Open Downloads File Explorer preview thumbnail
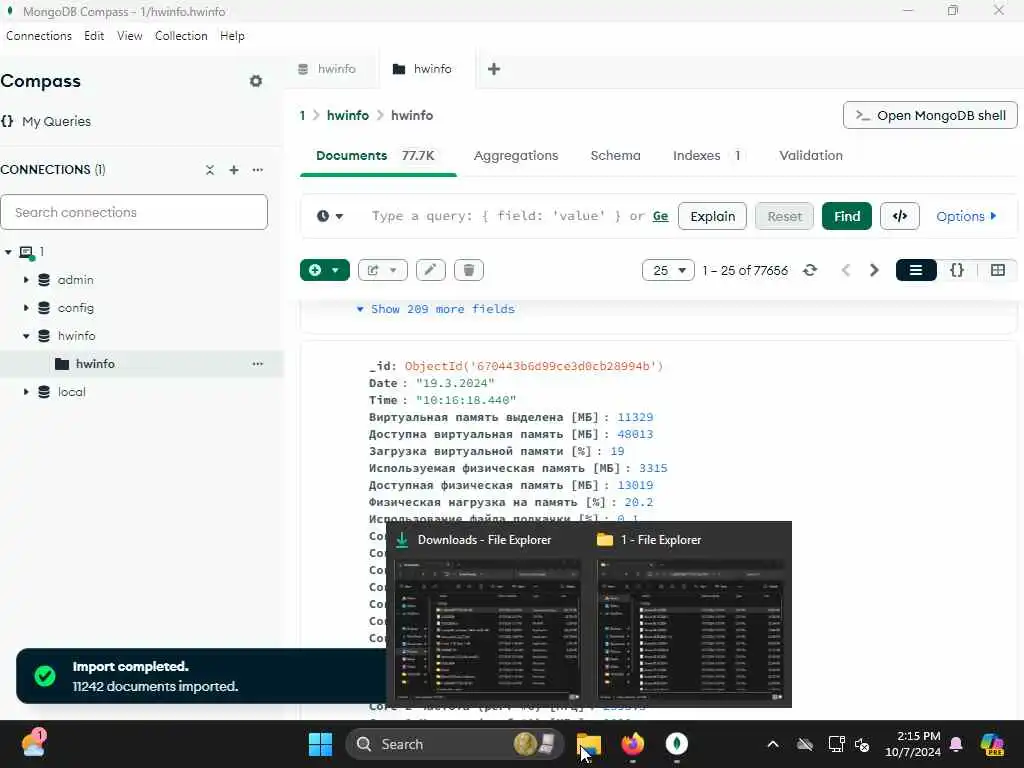1024x768 pixels. pyautogui.click(x=488, y=631)
